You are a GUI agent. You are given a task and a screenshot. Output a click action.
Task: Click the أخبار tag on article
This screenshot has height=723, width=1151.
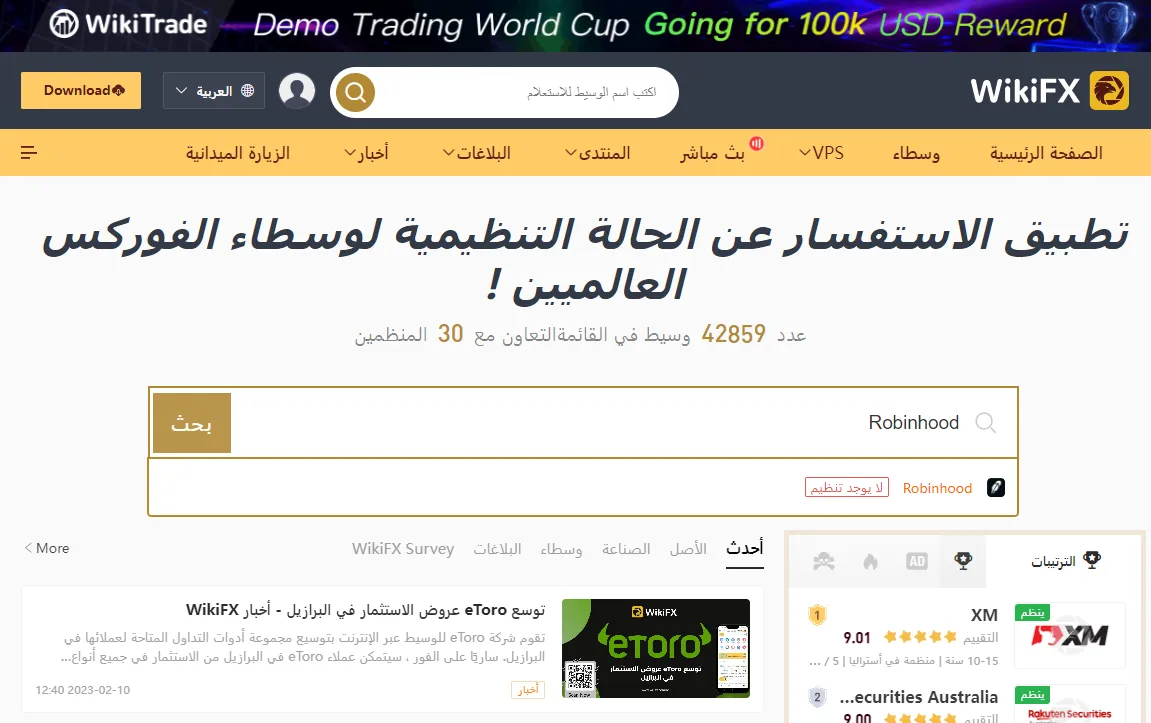click(x=528, y=690)
